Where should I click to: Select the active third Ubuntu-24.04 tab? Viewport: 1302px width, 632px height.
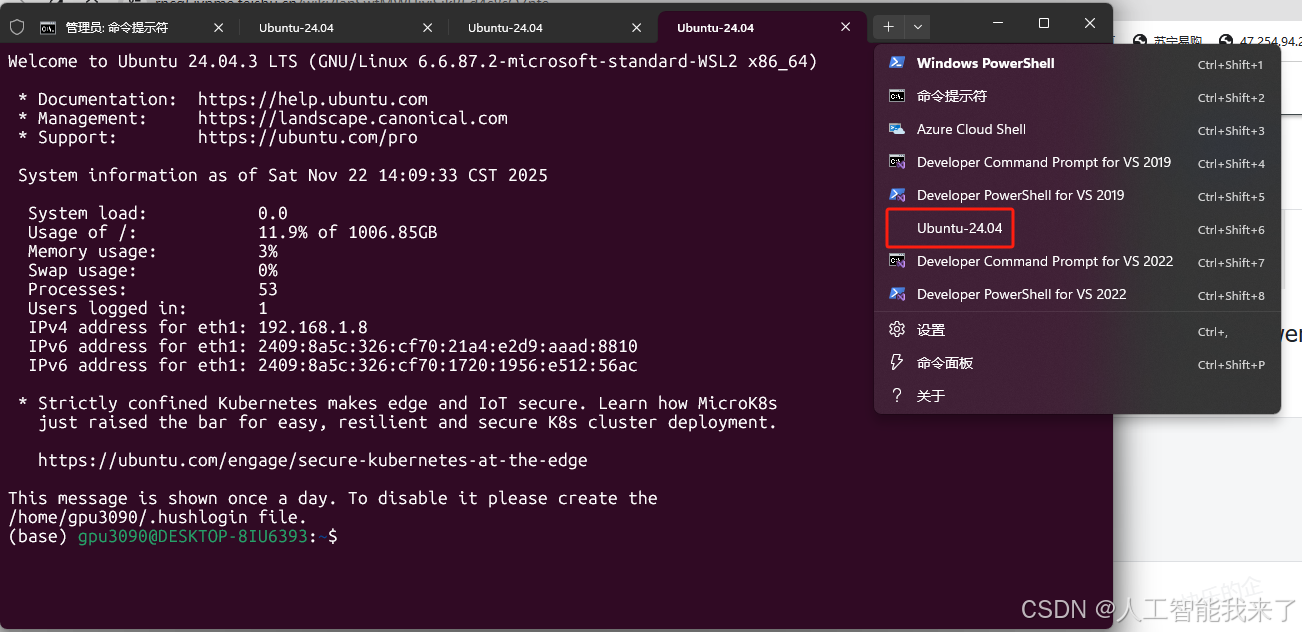tap(762, 27)
